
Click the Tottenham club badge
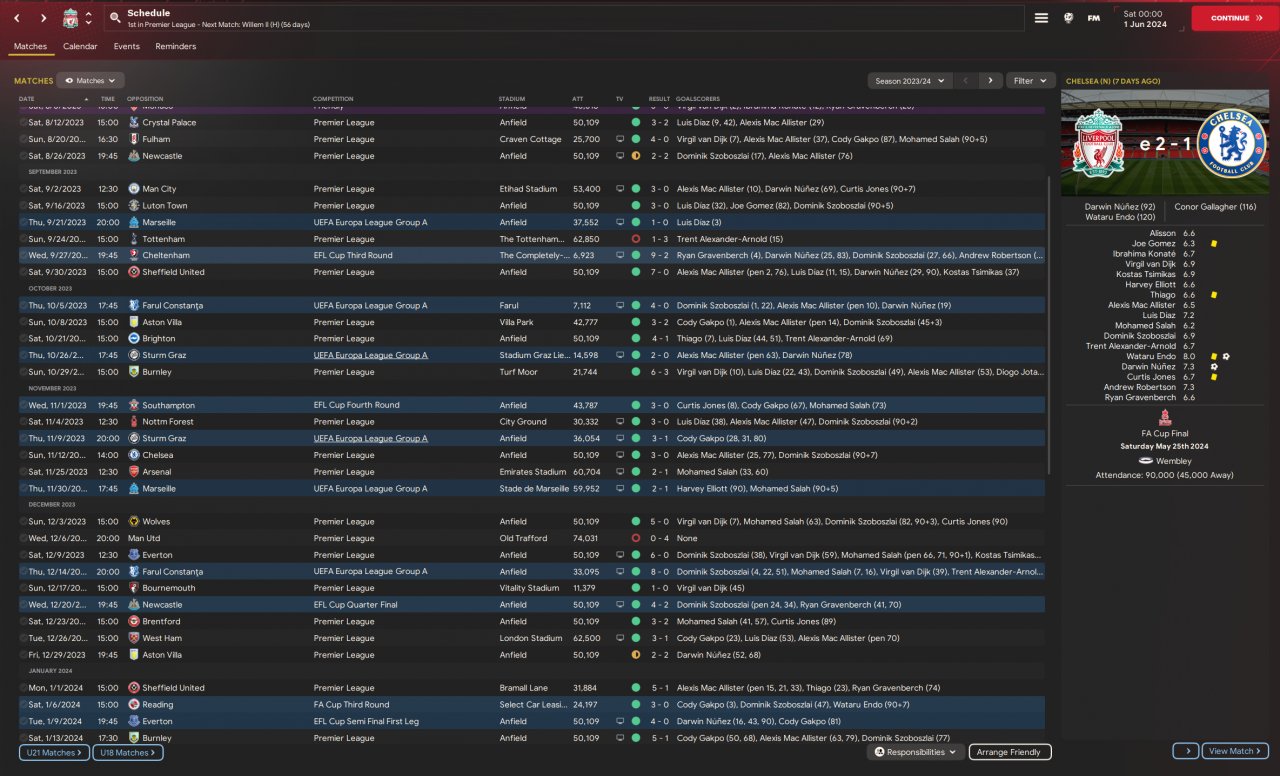click(x=134, y=239)
